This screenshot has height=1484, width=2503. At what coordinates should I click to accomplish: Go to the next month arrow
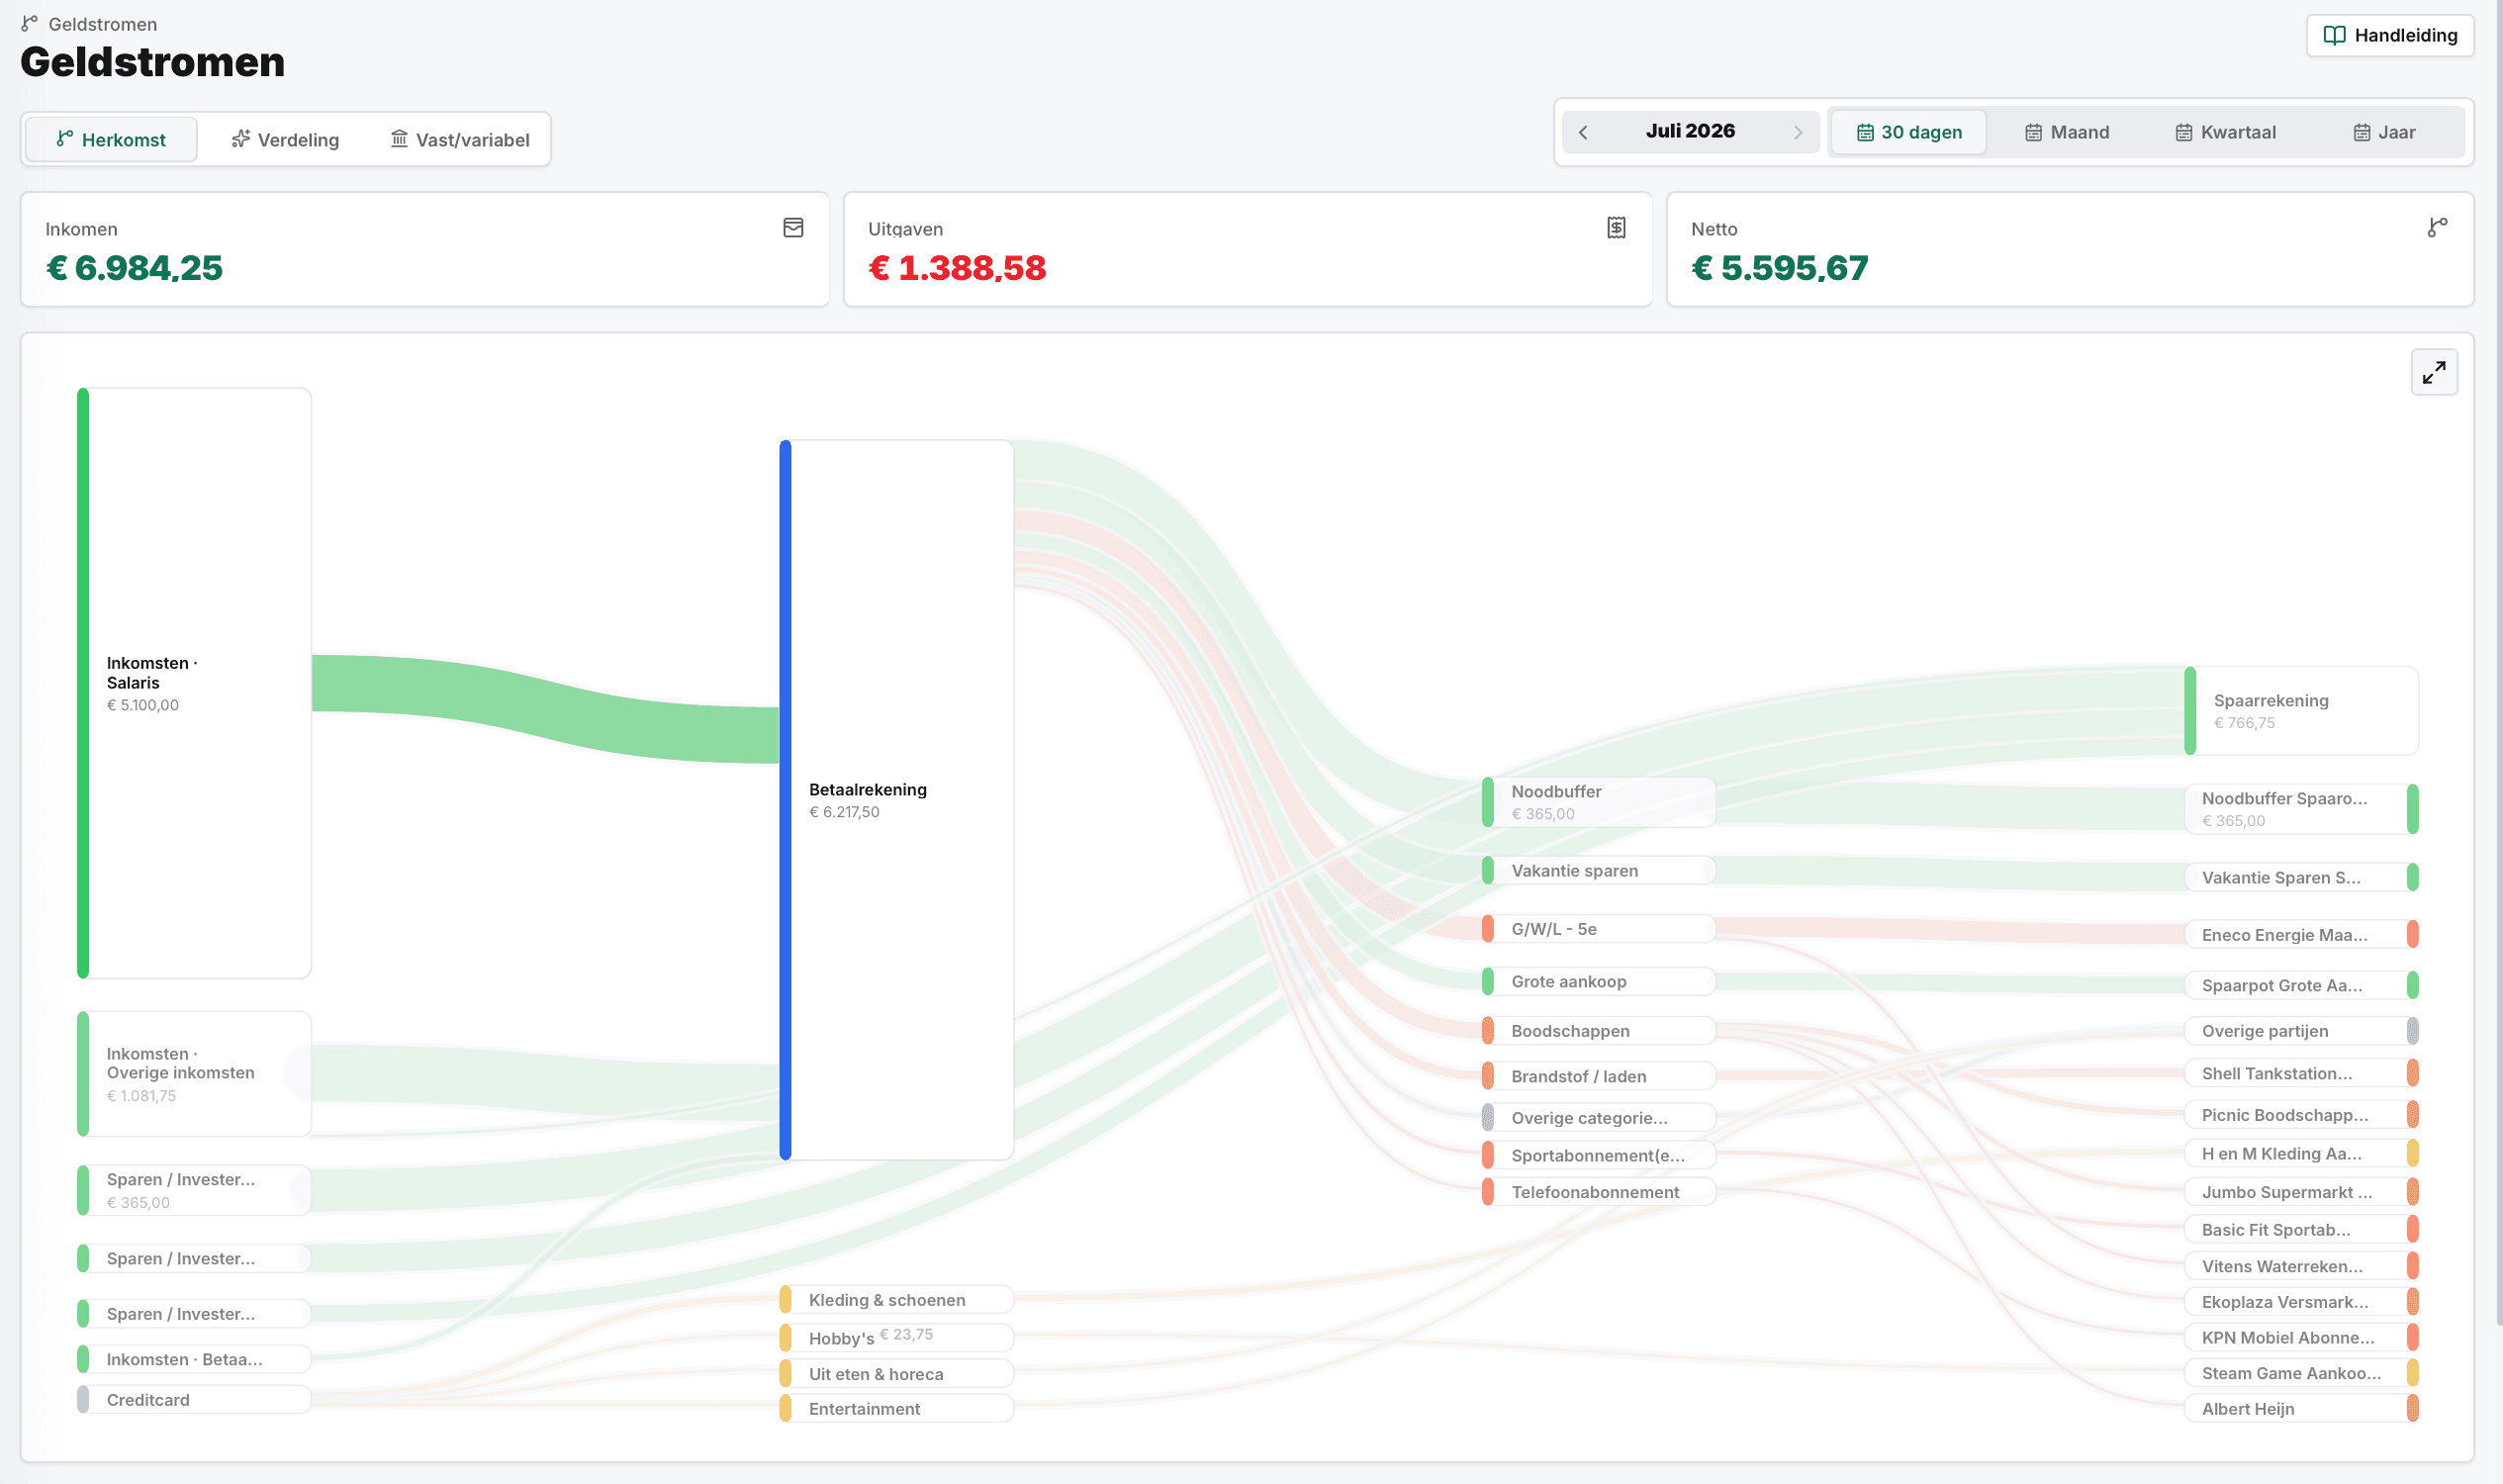tap(1797, 132)
